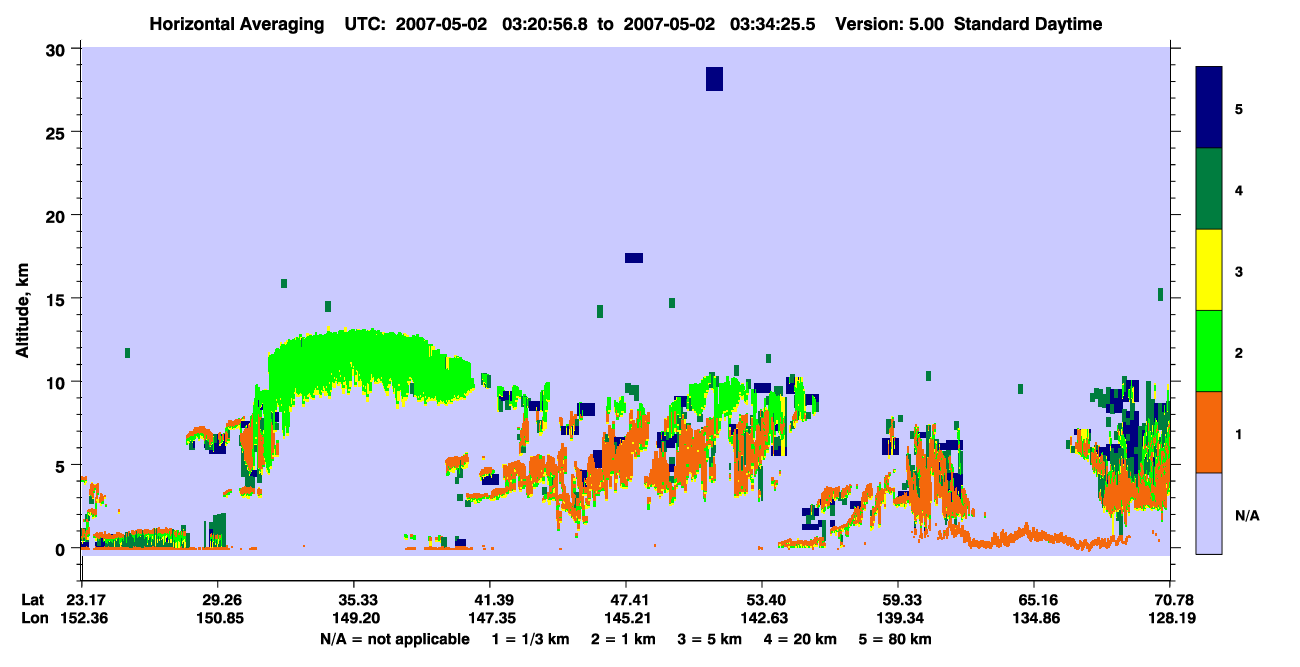1300x667 pixels.
Task: Click the '2 = 1 km' legend note
Action: click(623, 639)
